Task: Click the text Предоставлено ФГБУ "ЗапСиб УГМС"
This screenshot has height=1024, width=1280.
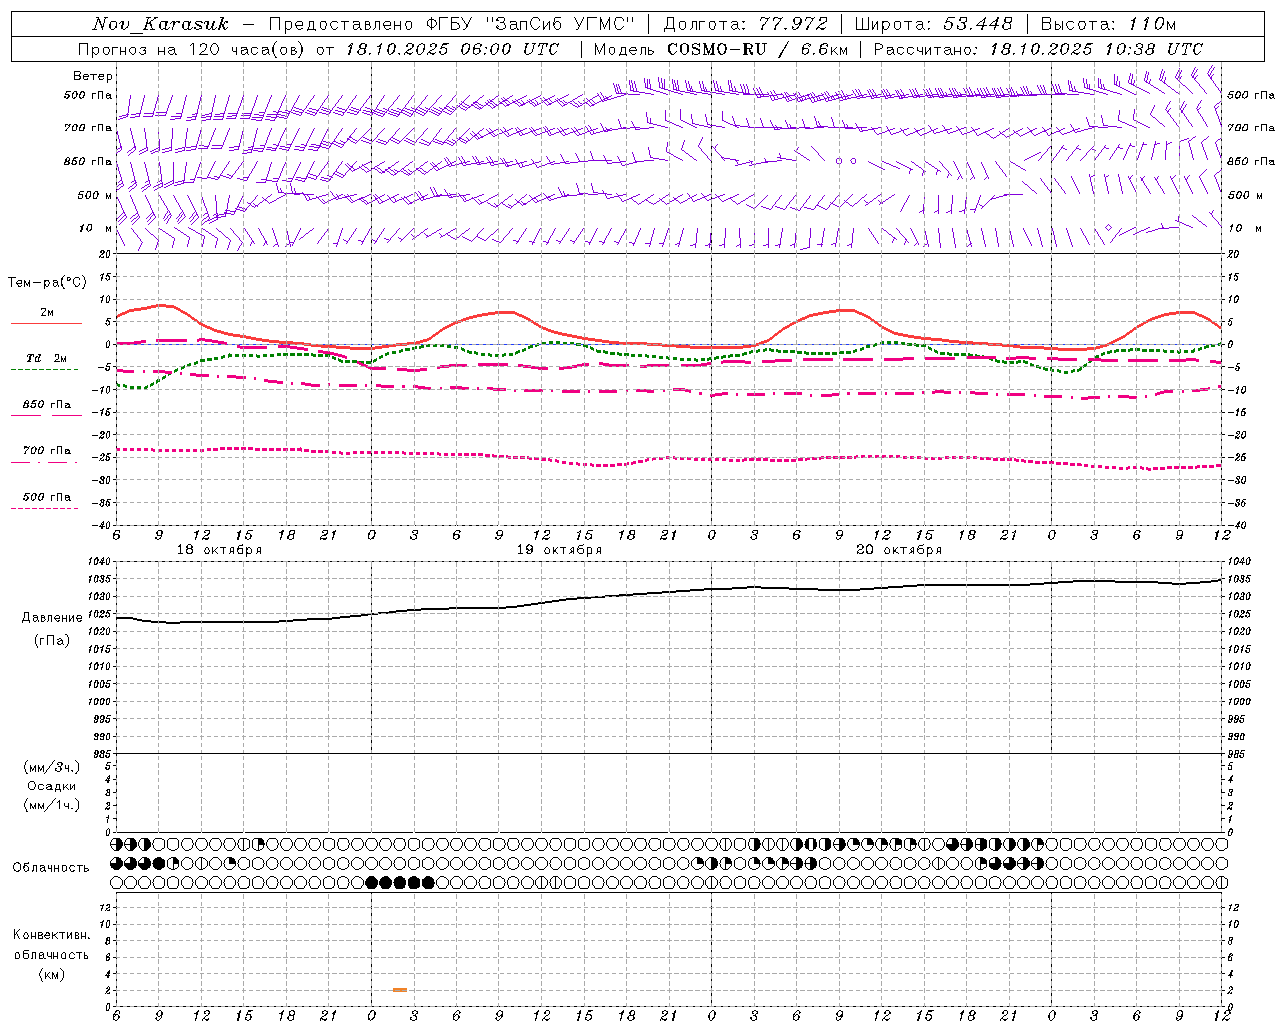Action: [x=452, y=24]
